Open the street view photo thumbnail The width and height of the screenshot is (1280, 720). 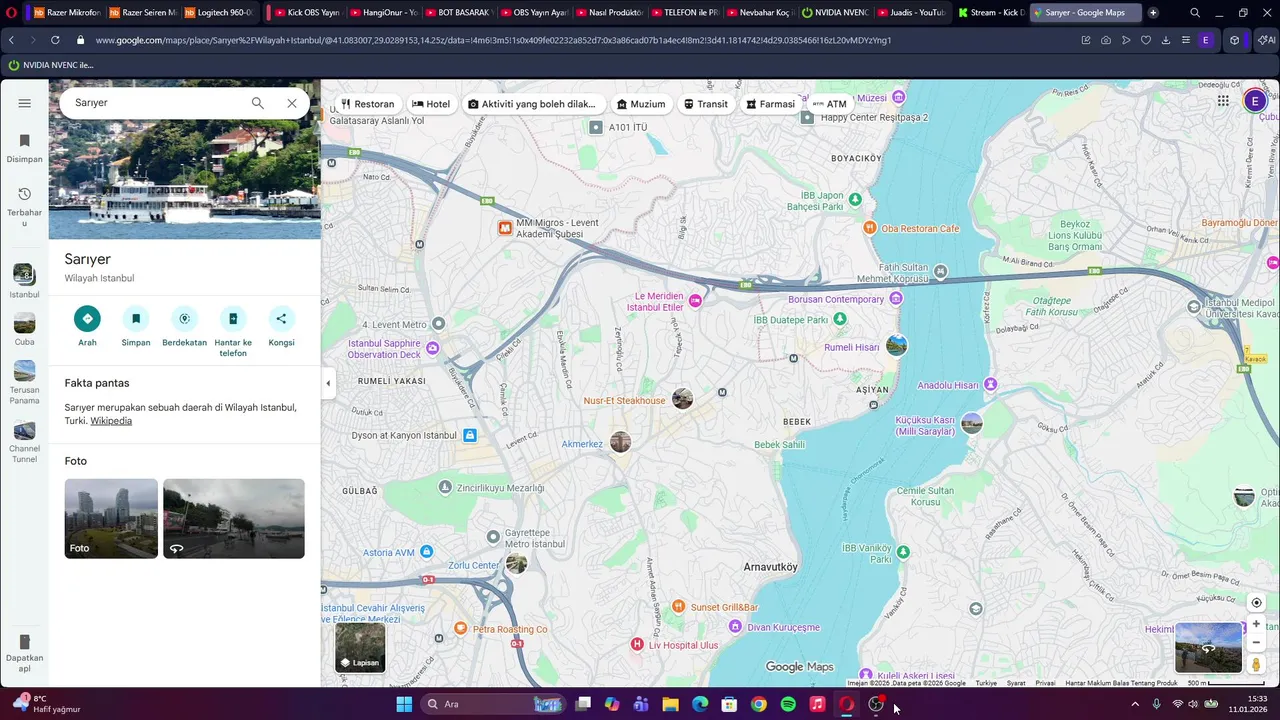coord(234,518)
